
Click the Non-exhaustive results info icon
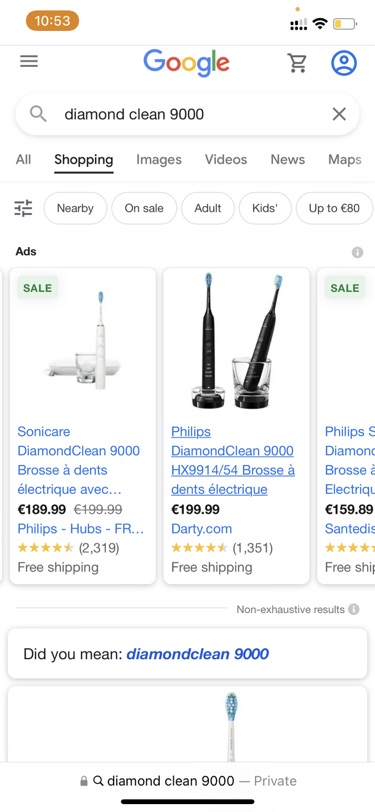pyautogui.click(x=354, y=609)
